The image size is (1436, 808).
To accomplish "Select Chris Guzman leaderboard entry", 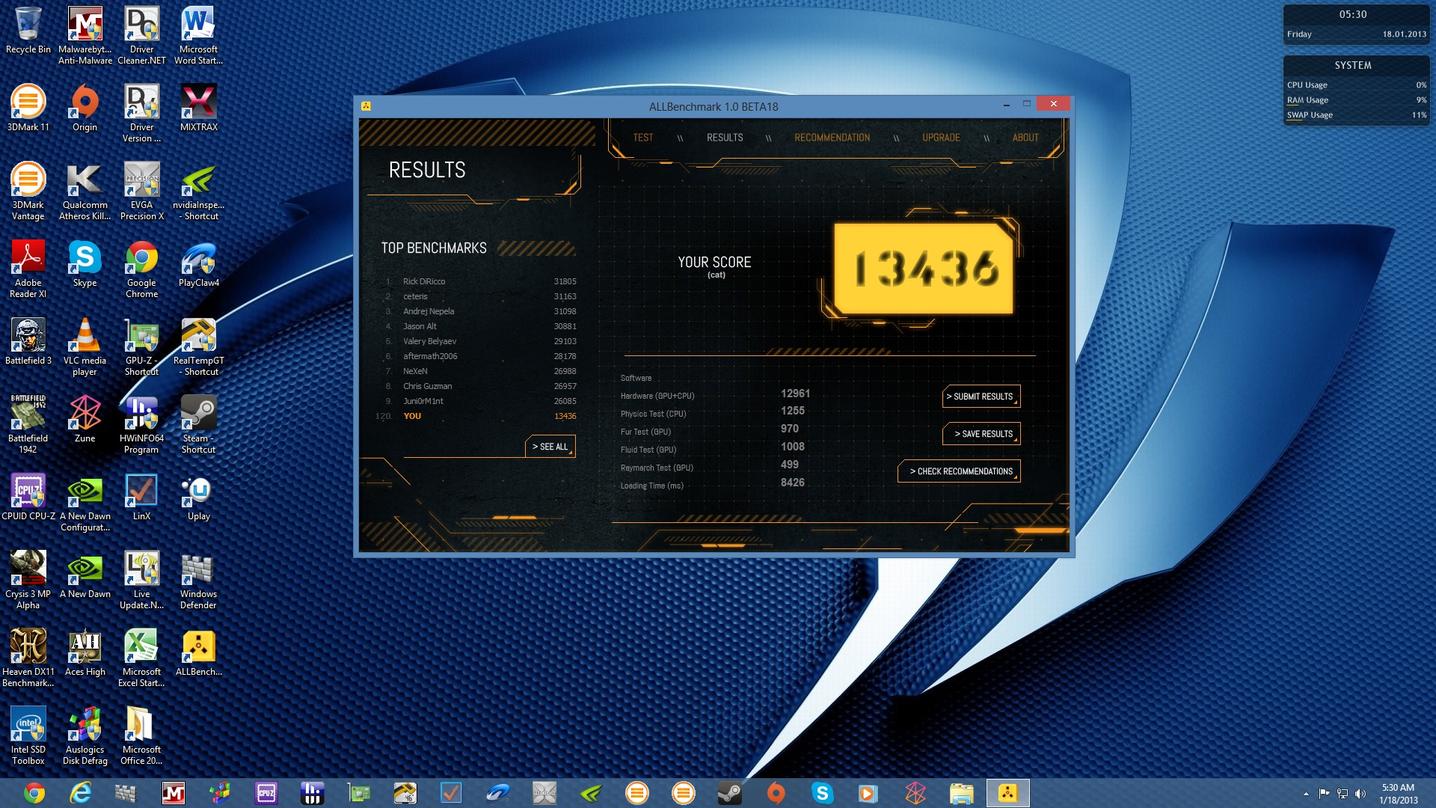I will point(480,387).
